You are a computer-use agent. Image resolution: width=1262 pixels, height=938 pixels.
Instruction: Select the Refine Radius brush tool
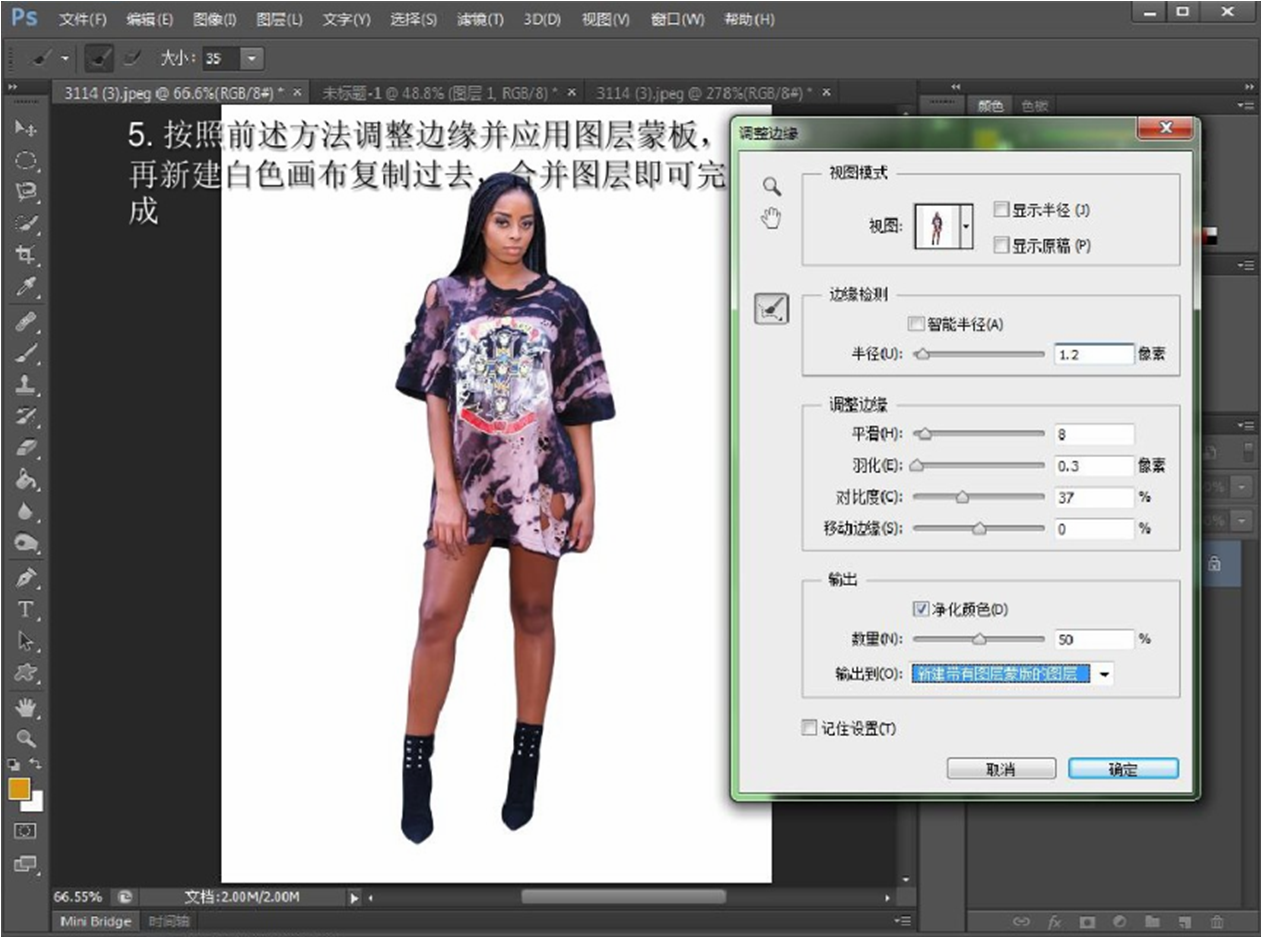click(x=771, y=311)
